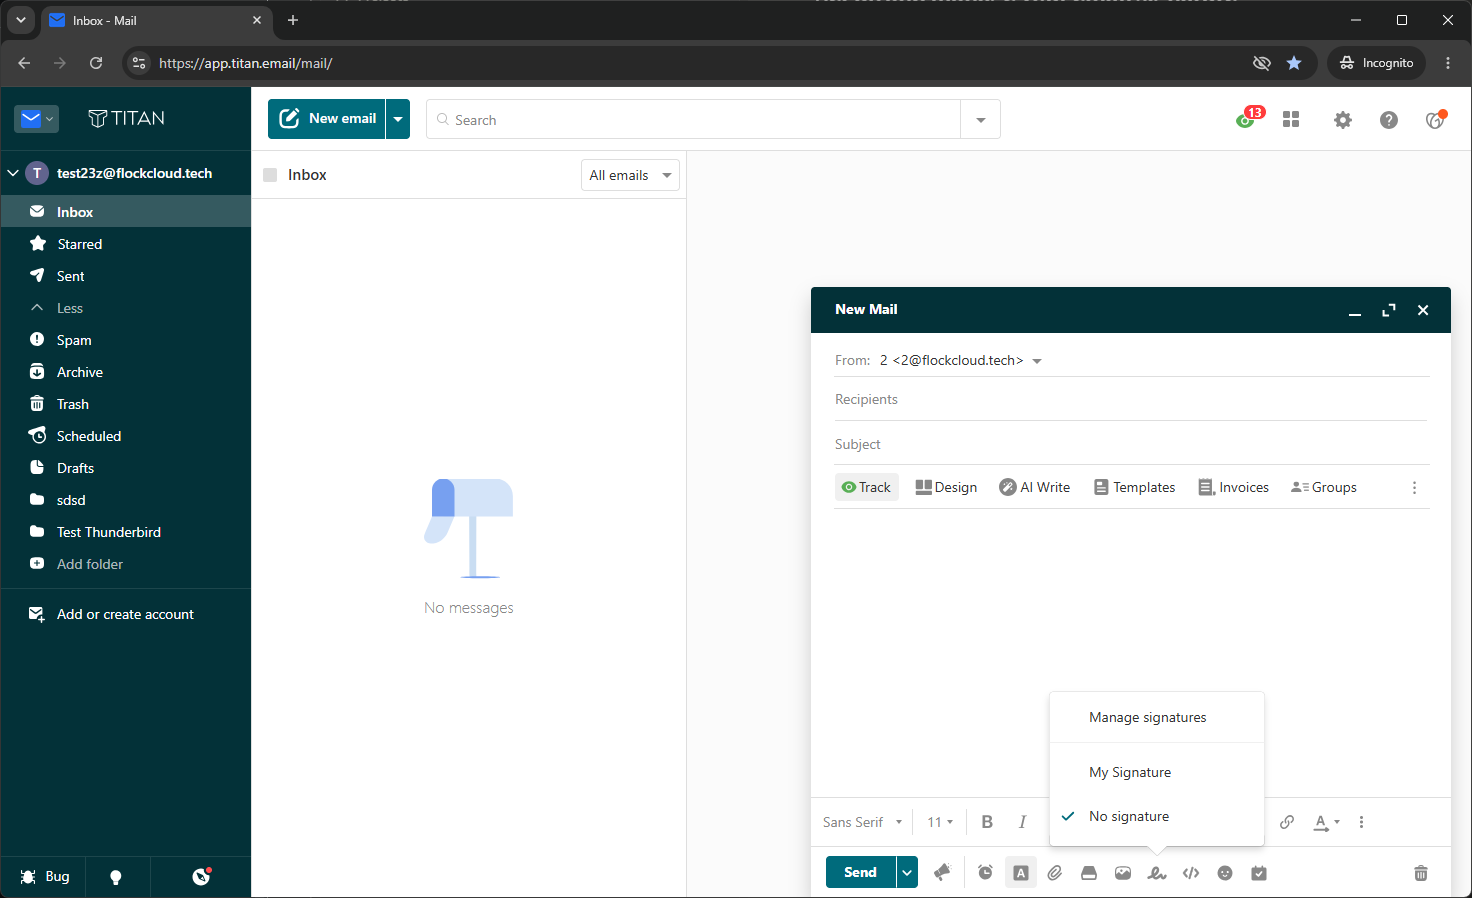1472x898 pixels.
Task: Click the Search box
Action: pos(694,119)
